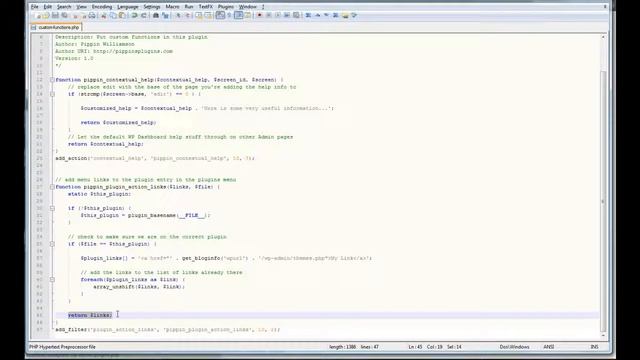Click the Zoom In toolbar icon
The height and width of the screenshot is (360, 640).
178,16
